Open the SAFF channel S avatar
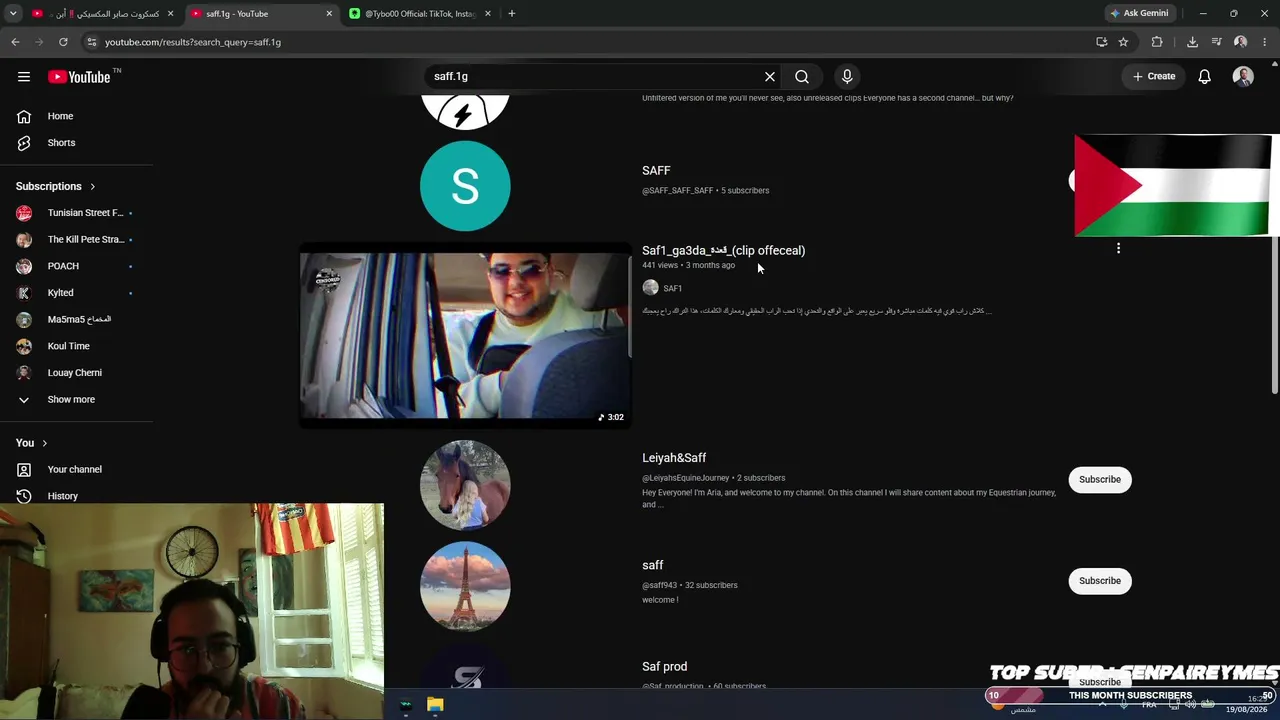This screenshot has height=720, width=1280. pos(465,186)
